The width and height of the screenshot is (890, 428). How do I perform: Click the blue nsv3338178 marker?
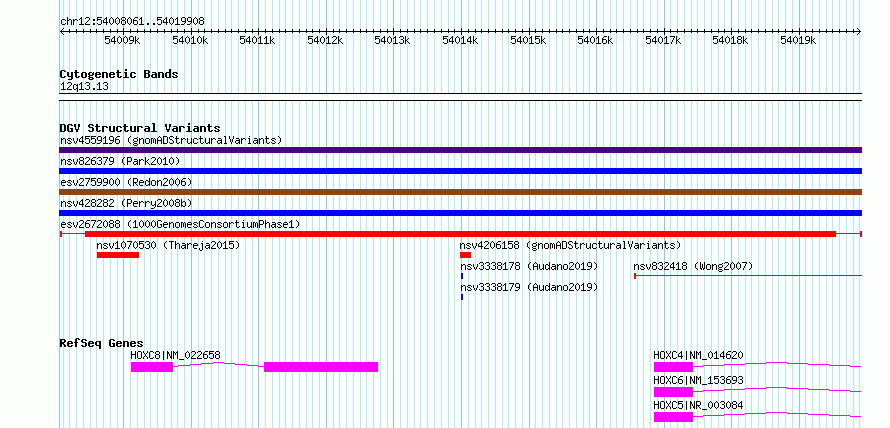click(462, 276)
